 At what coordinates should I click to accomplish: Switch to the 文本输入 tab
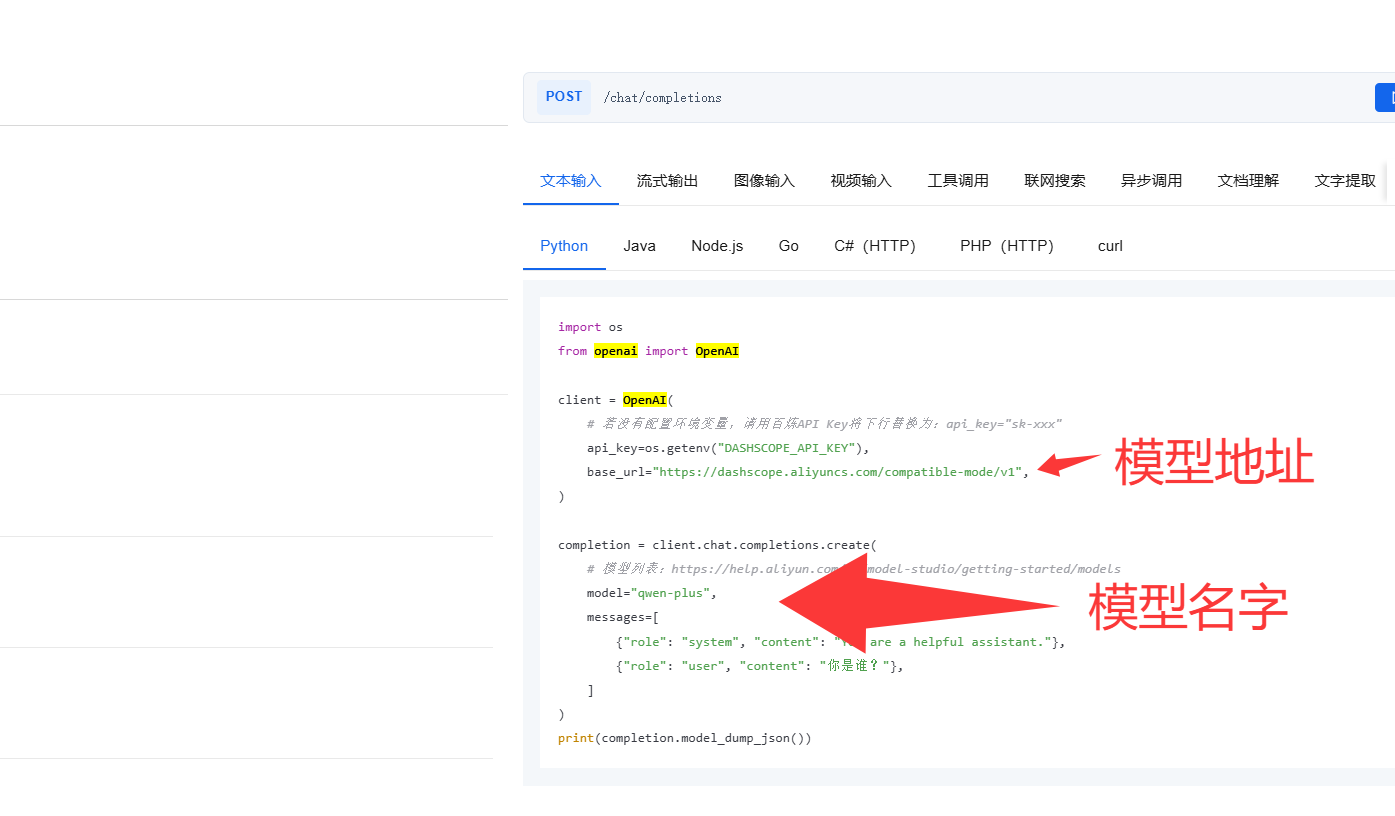571,181
